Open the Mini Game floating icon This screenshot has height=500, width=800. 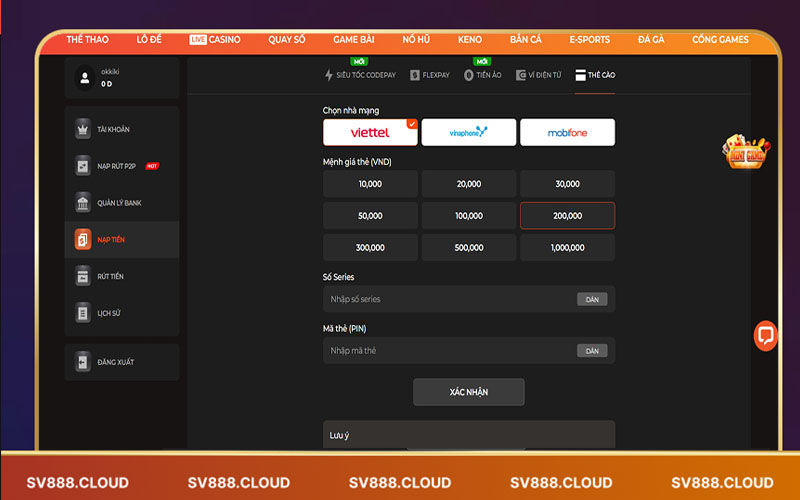click(745, 151)
